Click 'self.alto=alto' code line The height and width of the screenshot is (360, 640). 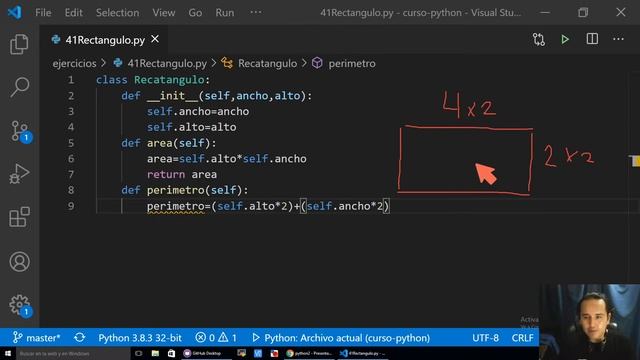click(191, 127)
